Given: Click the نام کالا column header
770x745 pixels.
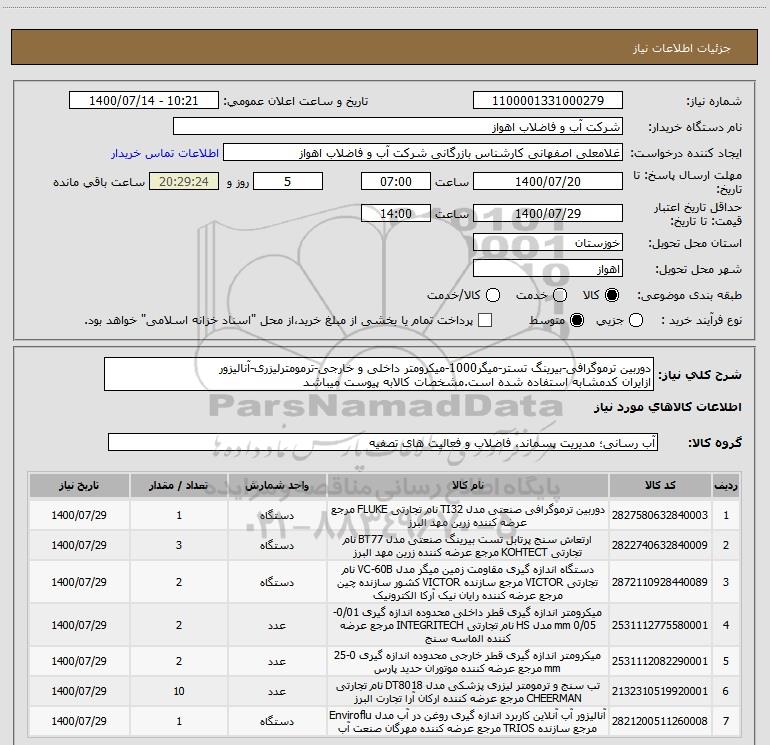Looking at the screenshot, I should tap(468, 486).
